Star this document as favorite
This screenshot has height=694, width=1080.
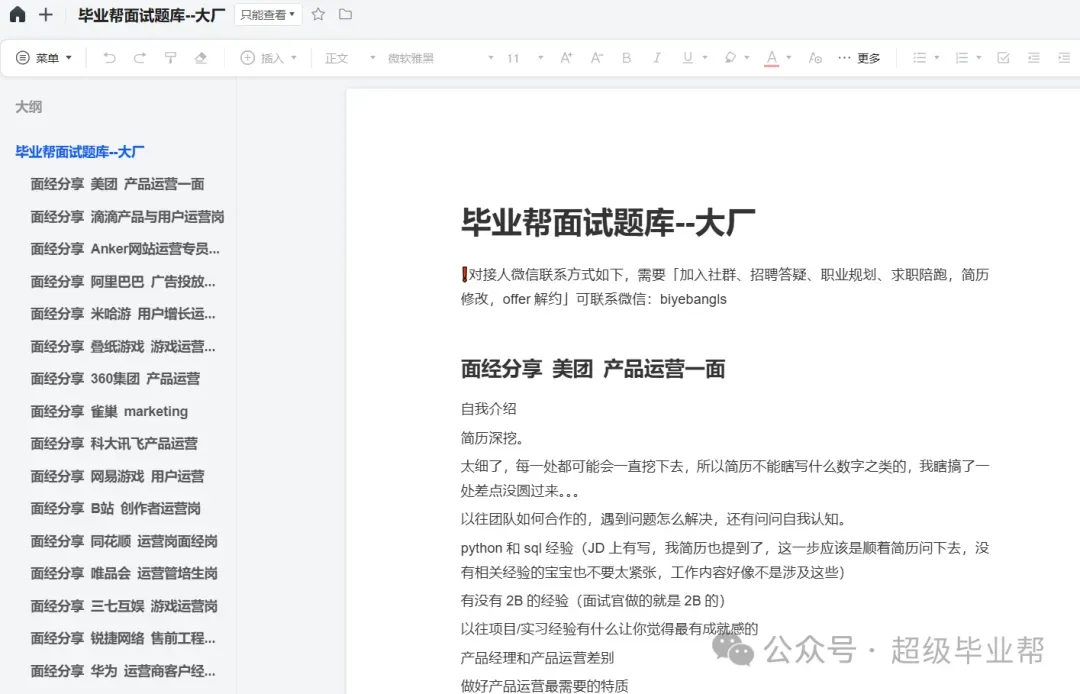point(318,14)
